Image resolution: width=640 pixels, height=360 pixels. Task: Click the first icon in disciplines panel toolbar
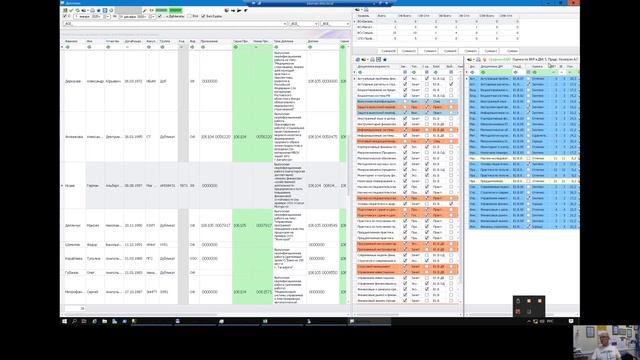pos(358,60)
